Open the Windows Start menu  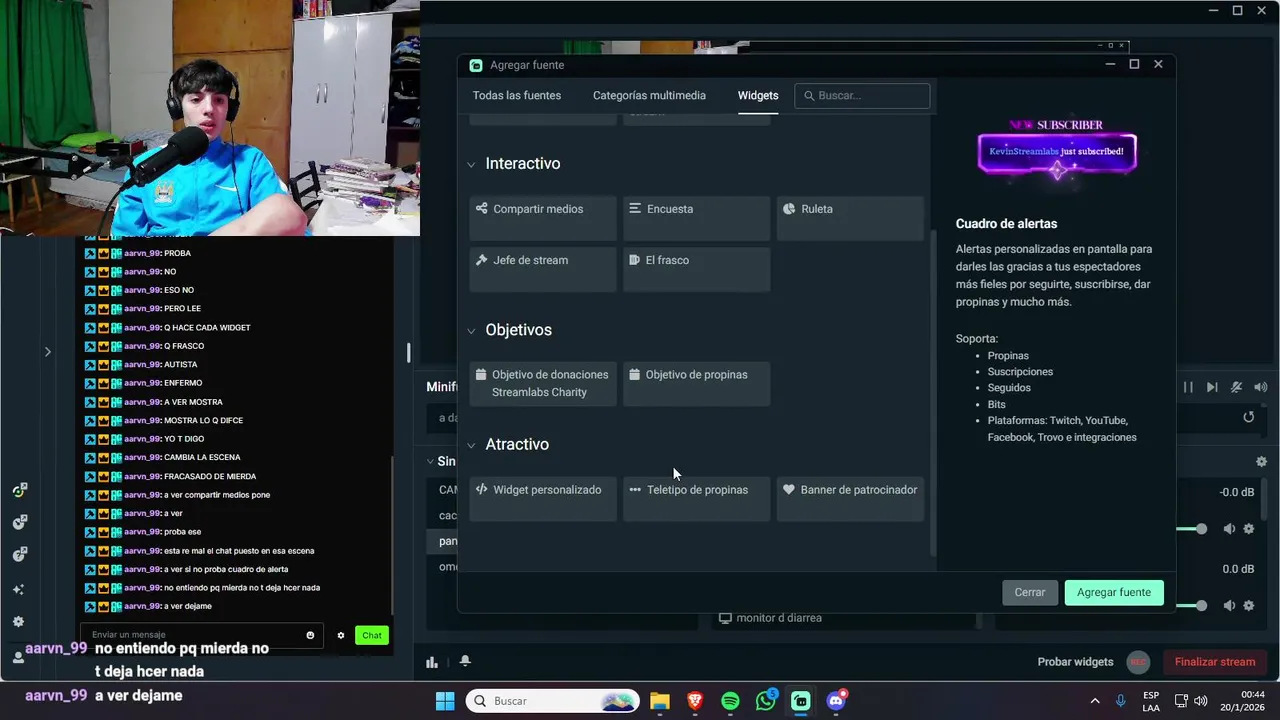click(445, 701)
